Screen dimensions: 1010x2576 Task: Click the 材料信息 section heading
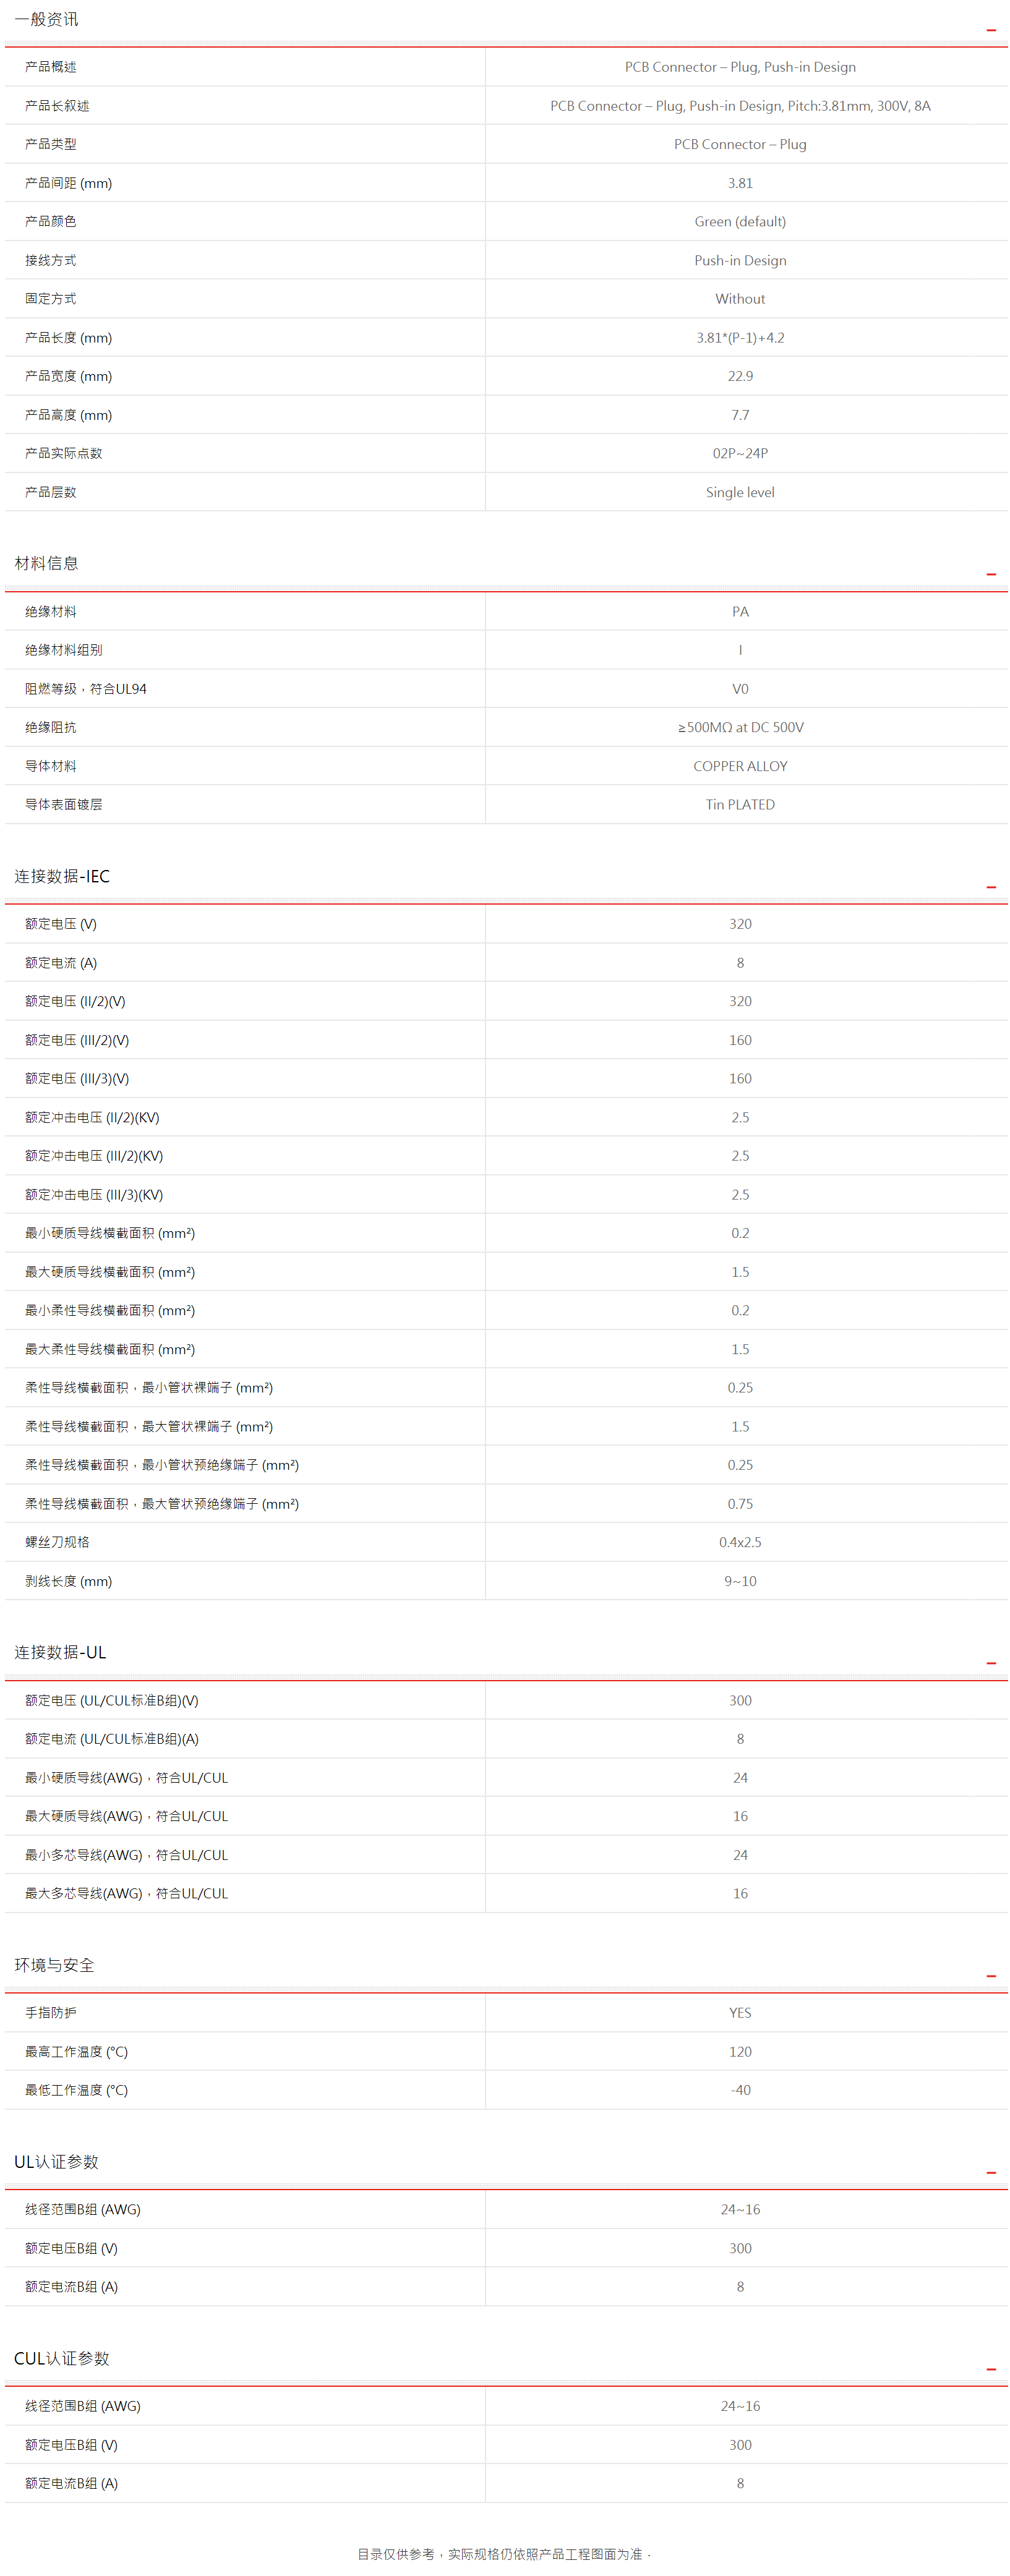point(46,563)
